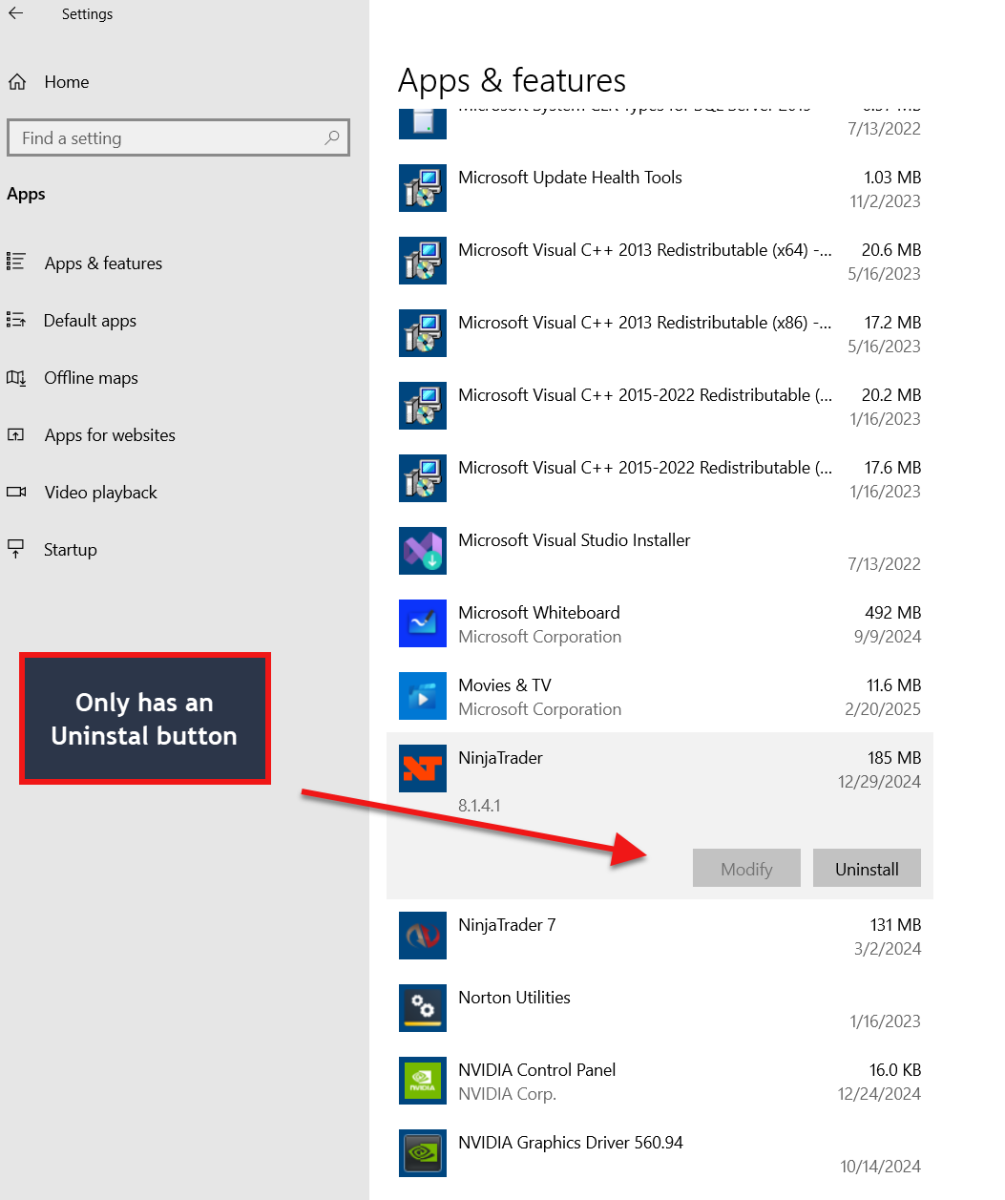Click the Microsoft Whiteboard icon
The width and height of the screenshot is (1005, 1200).
click(422, 623)
